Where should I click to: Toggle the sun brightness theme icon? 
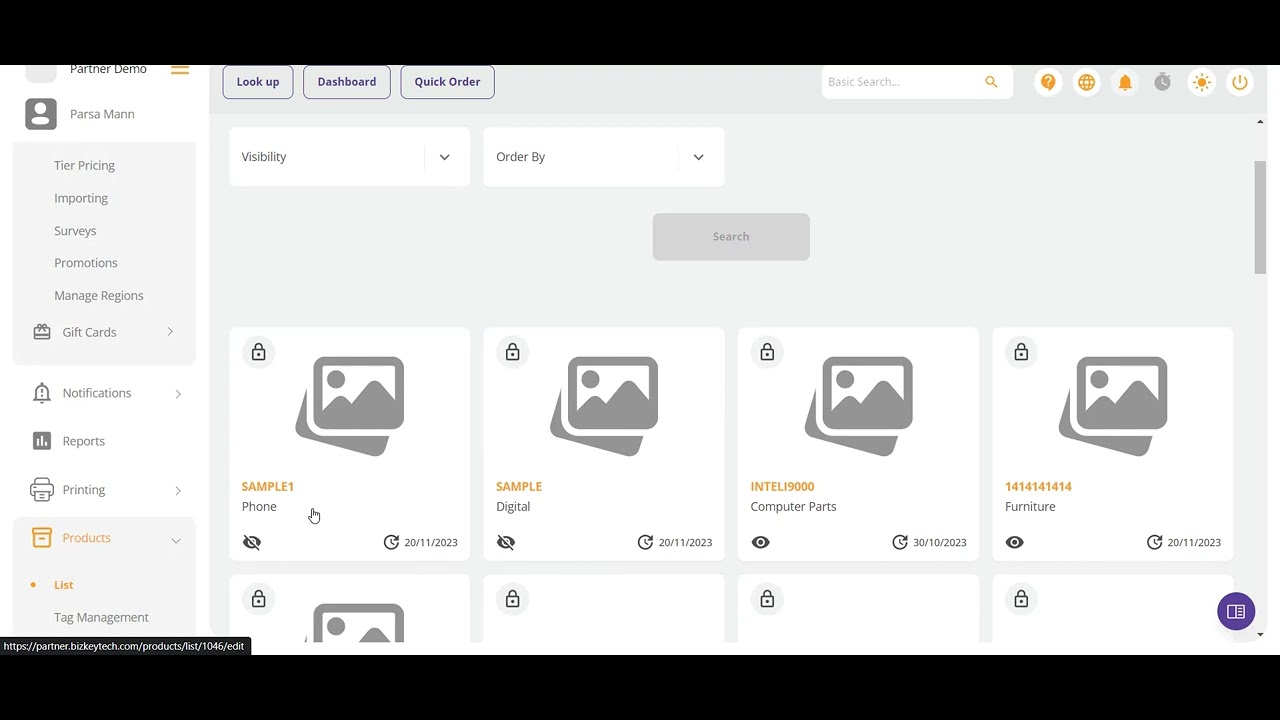click(1202, 82)
